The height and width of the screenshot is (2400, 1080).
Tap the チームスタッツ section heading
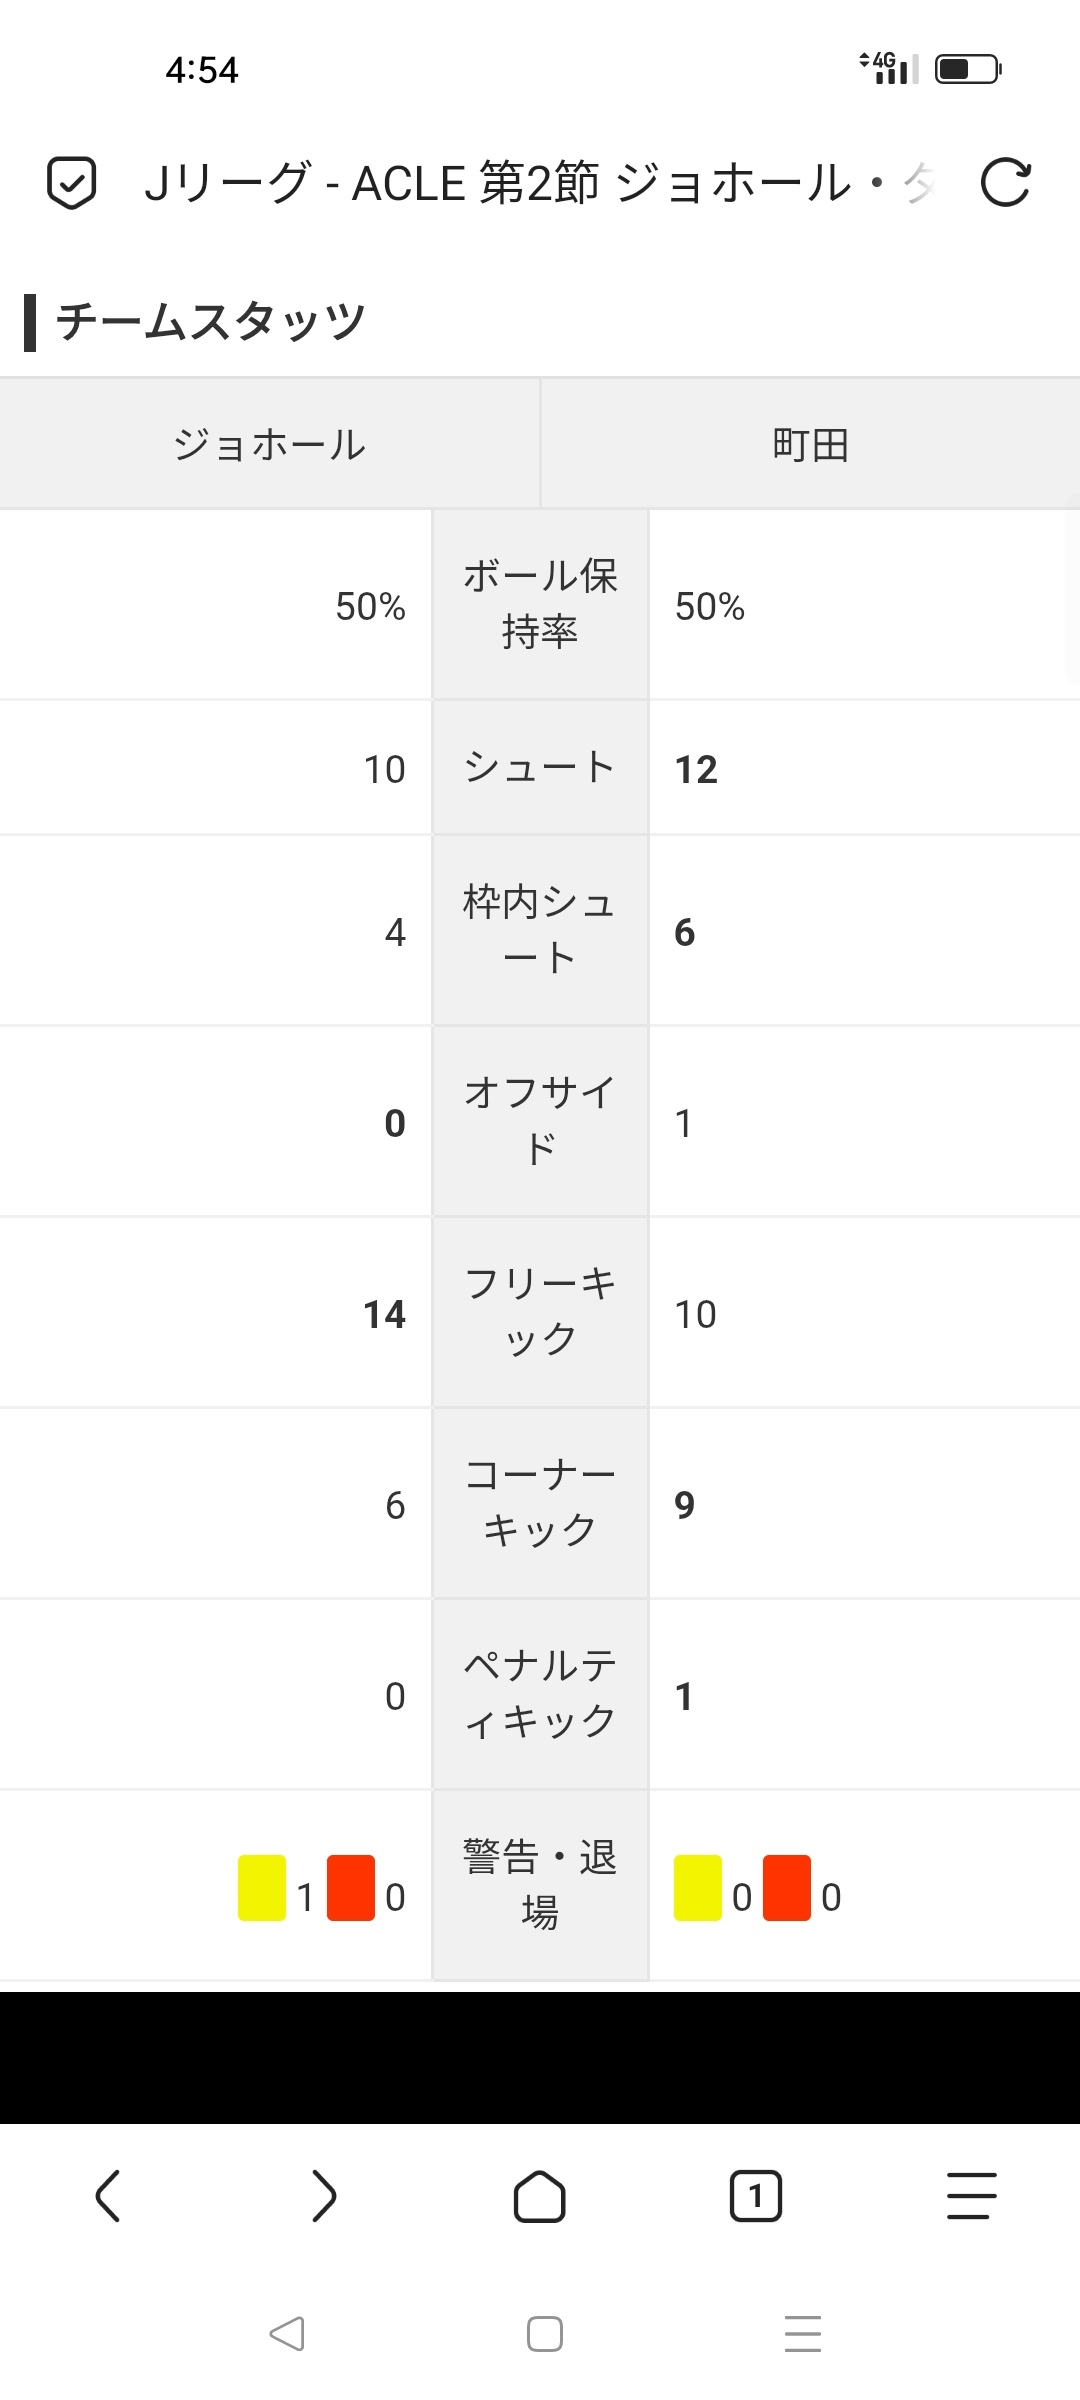(x=210, y=322)
